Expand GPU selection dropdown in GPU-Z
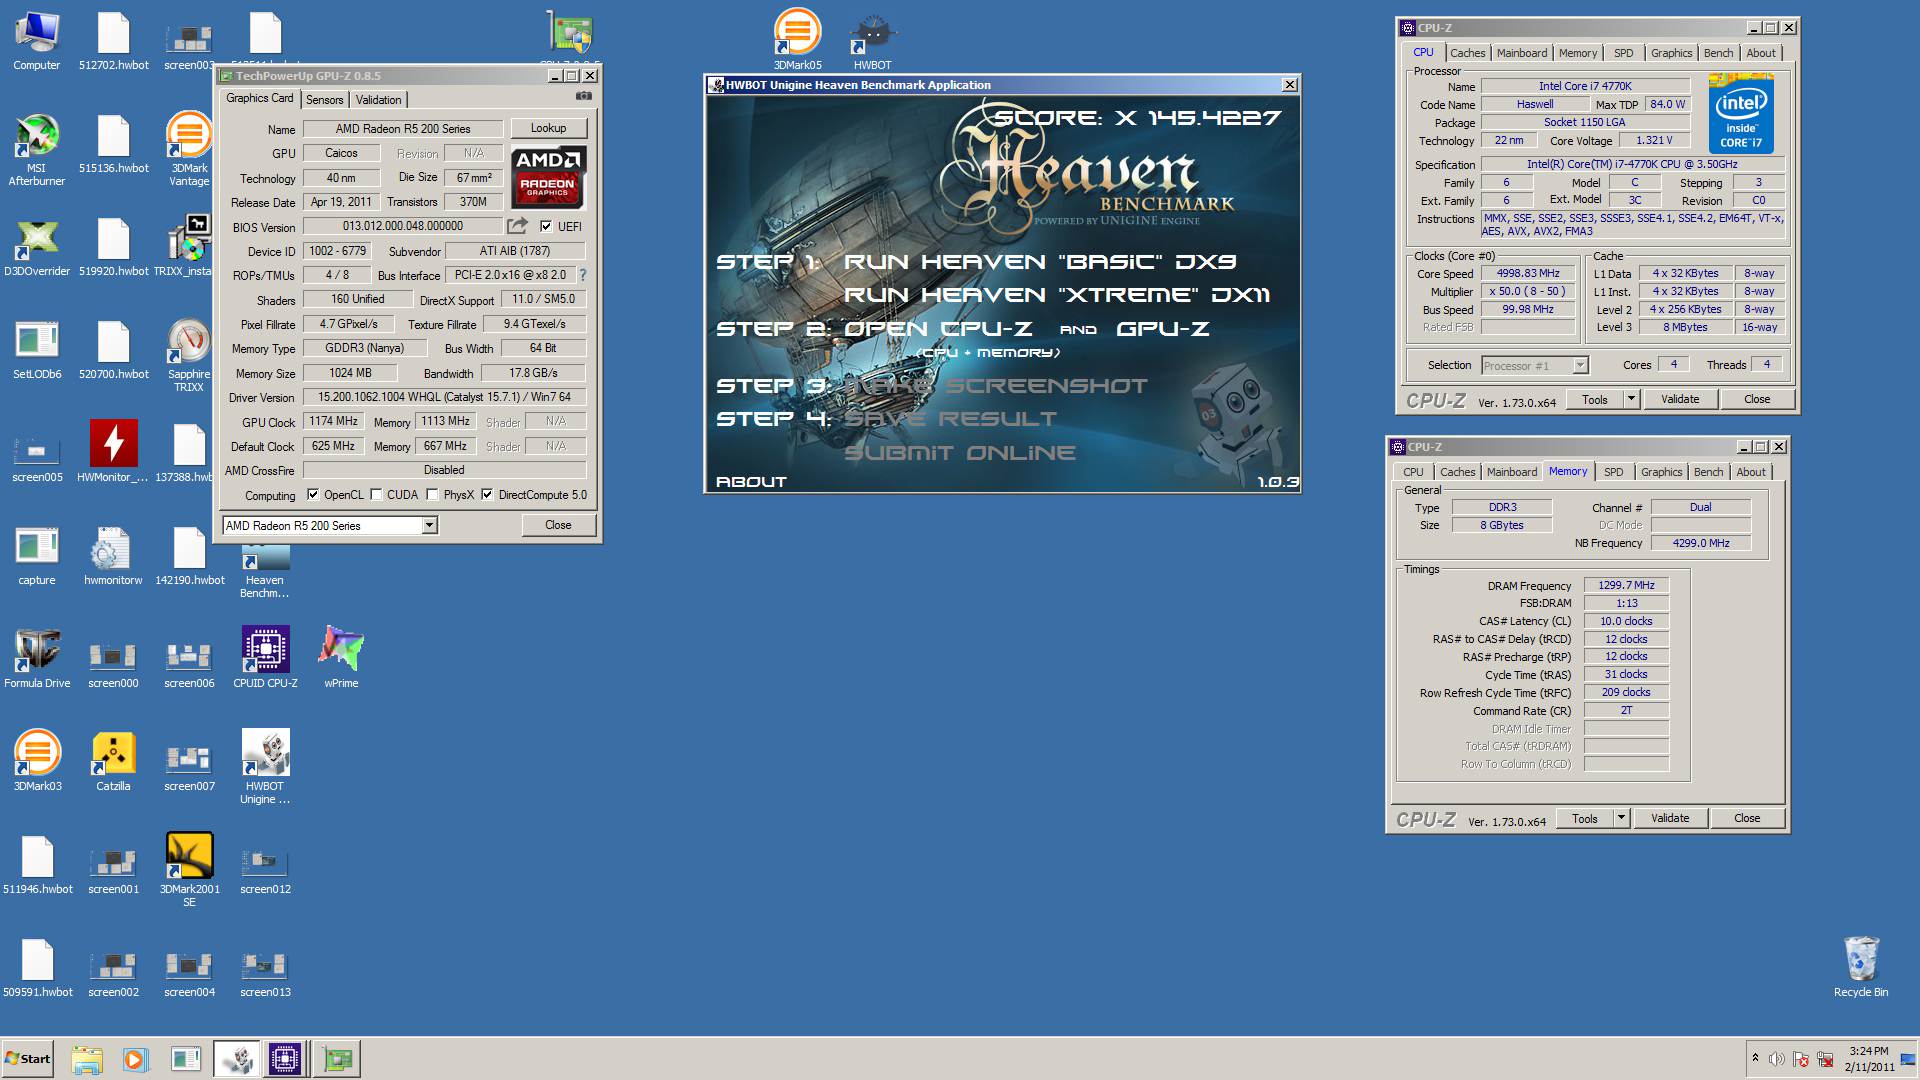This screenshot has width=1920, height=1080. [429, 525]
